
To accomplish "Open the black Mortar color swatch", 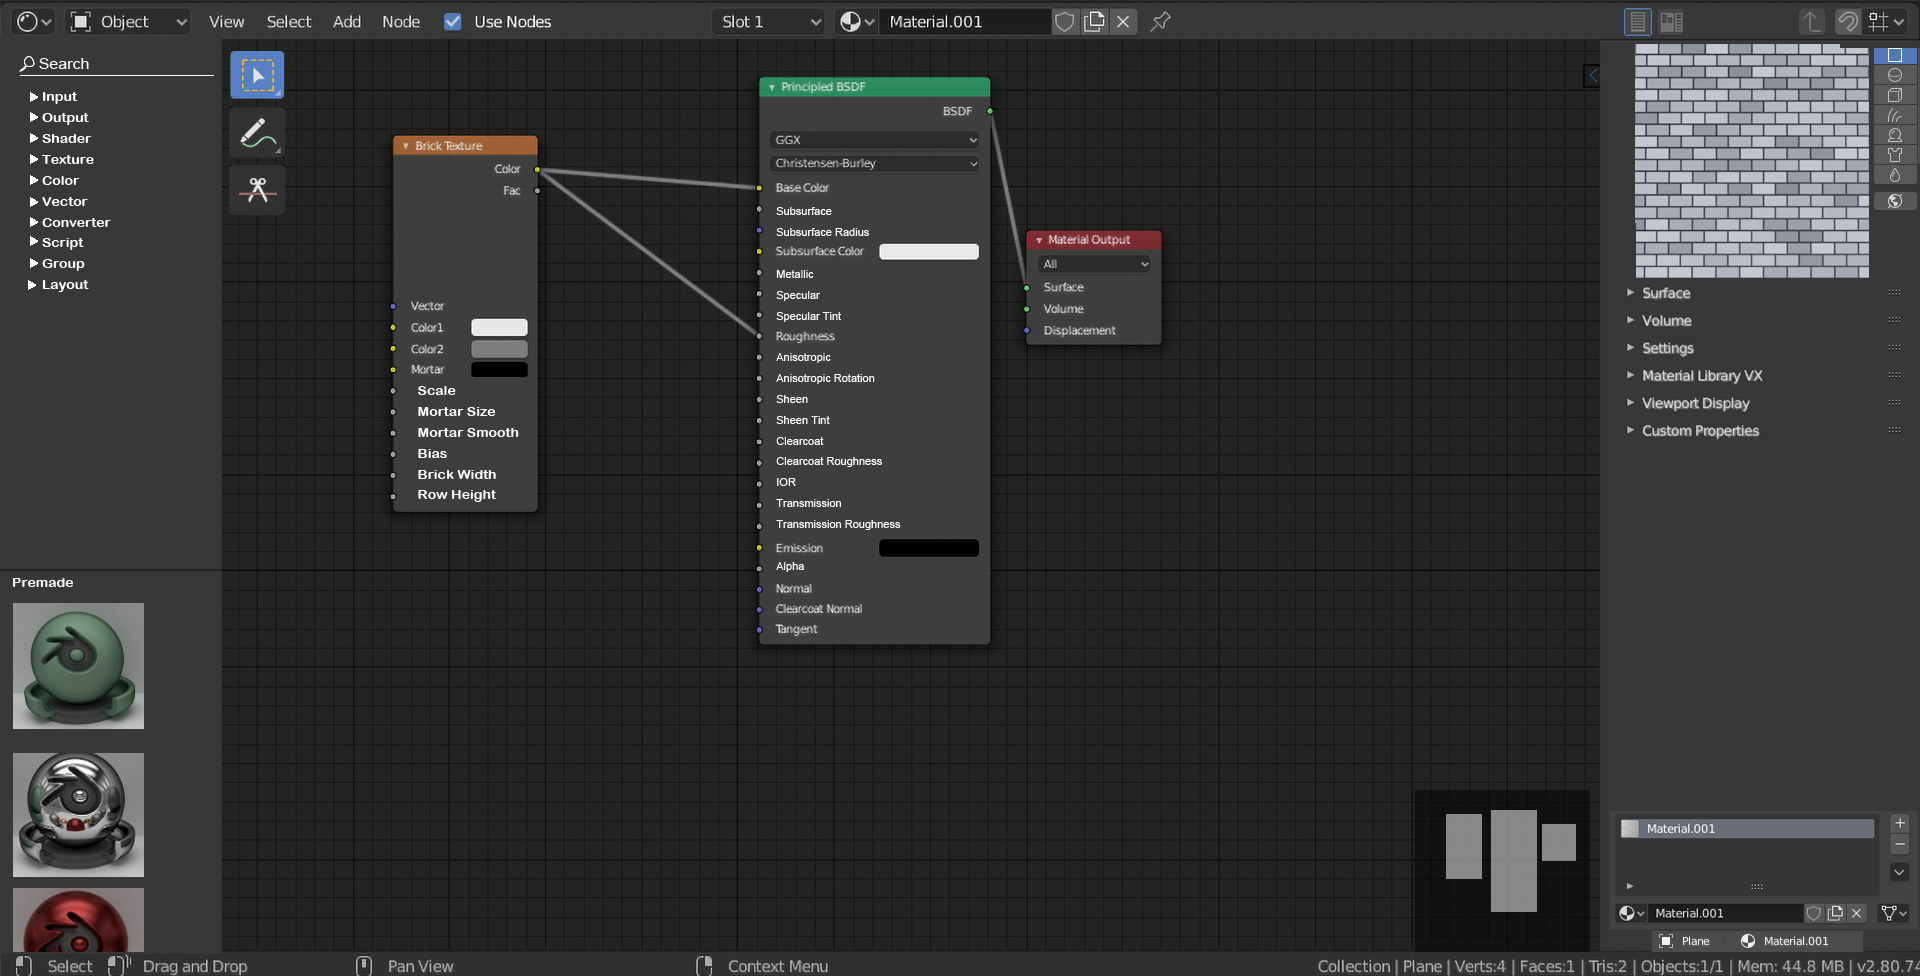I will coord(499,370).
